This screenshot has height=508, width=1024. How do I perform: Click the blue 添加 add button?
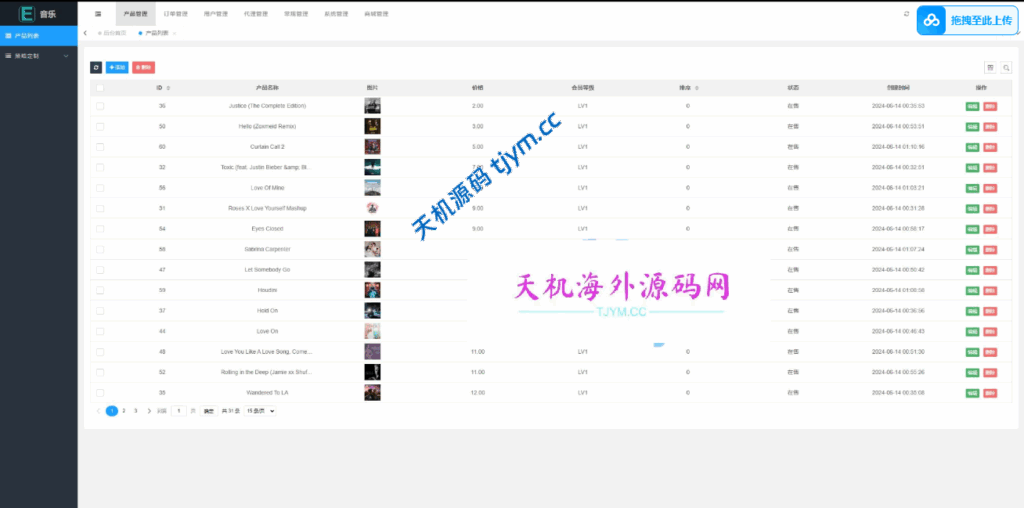[x=117, y=67]
